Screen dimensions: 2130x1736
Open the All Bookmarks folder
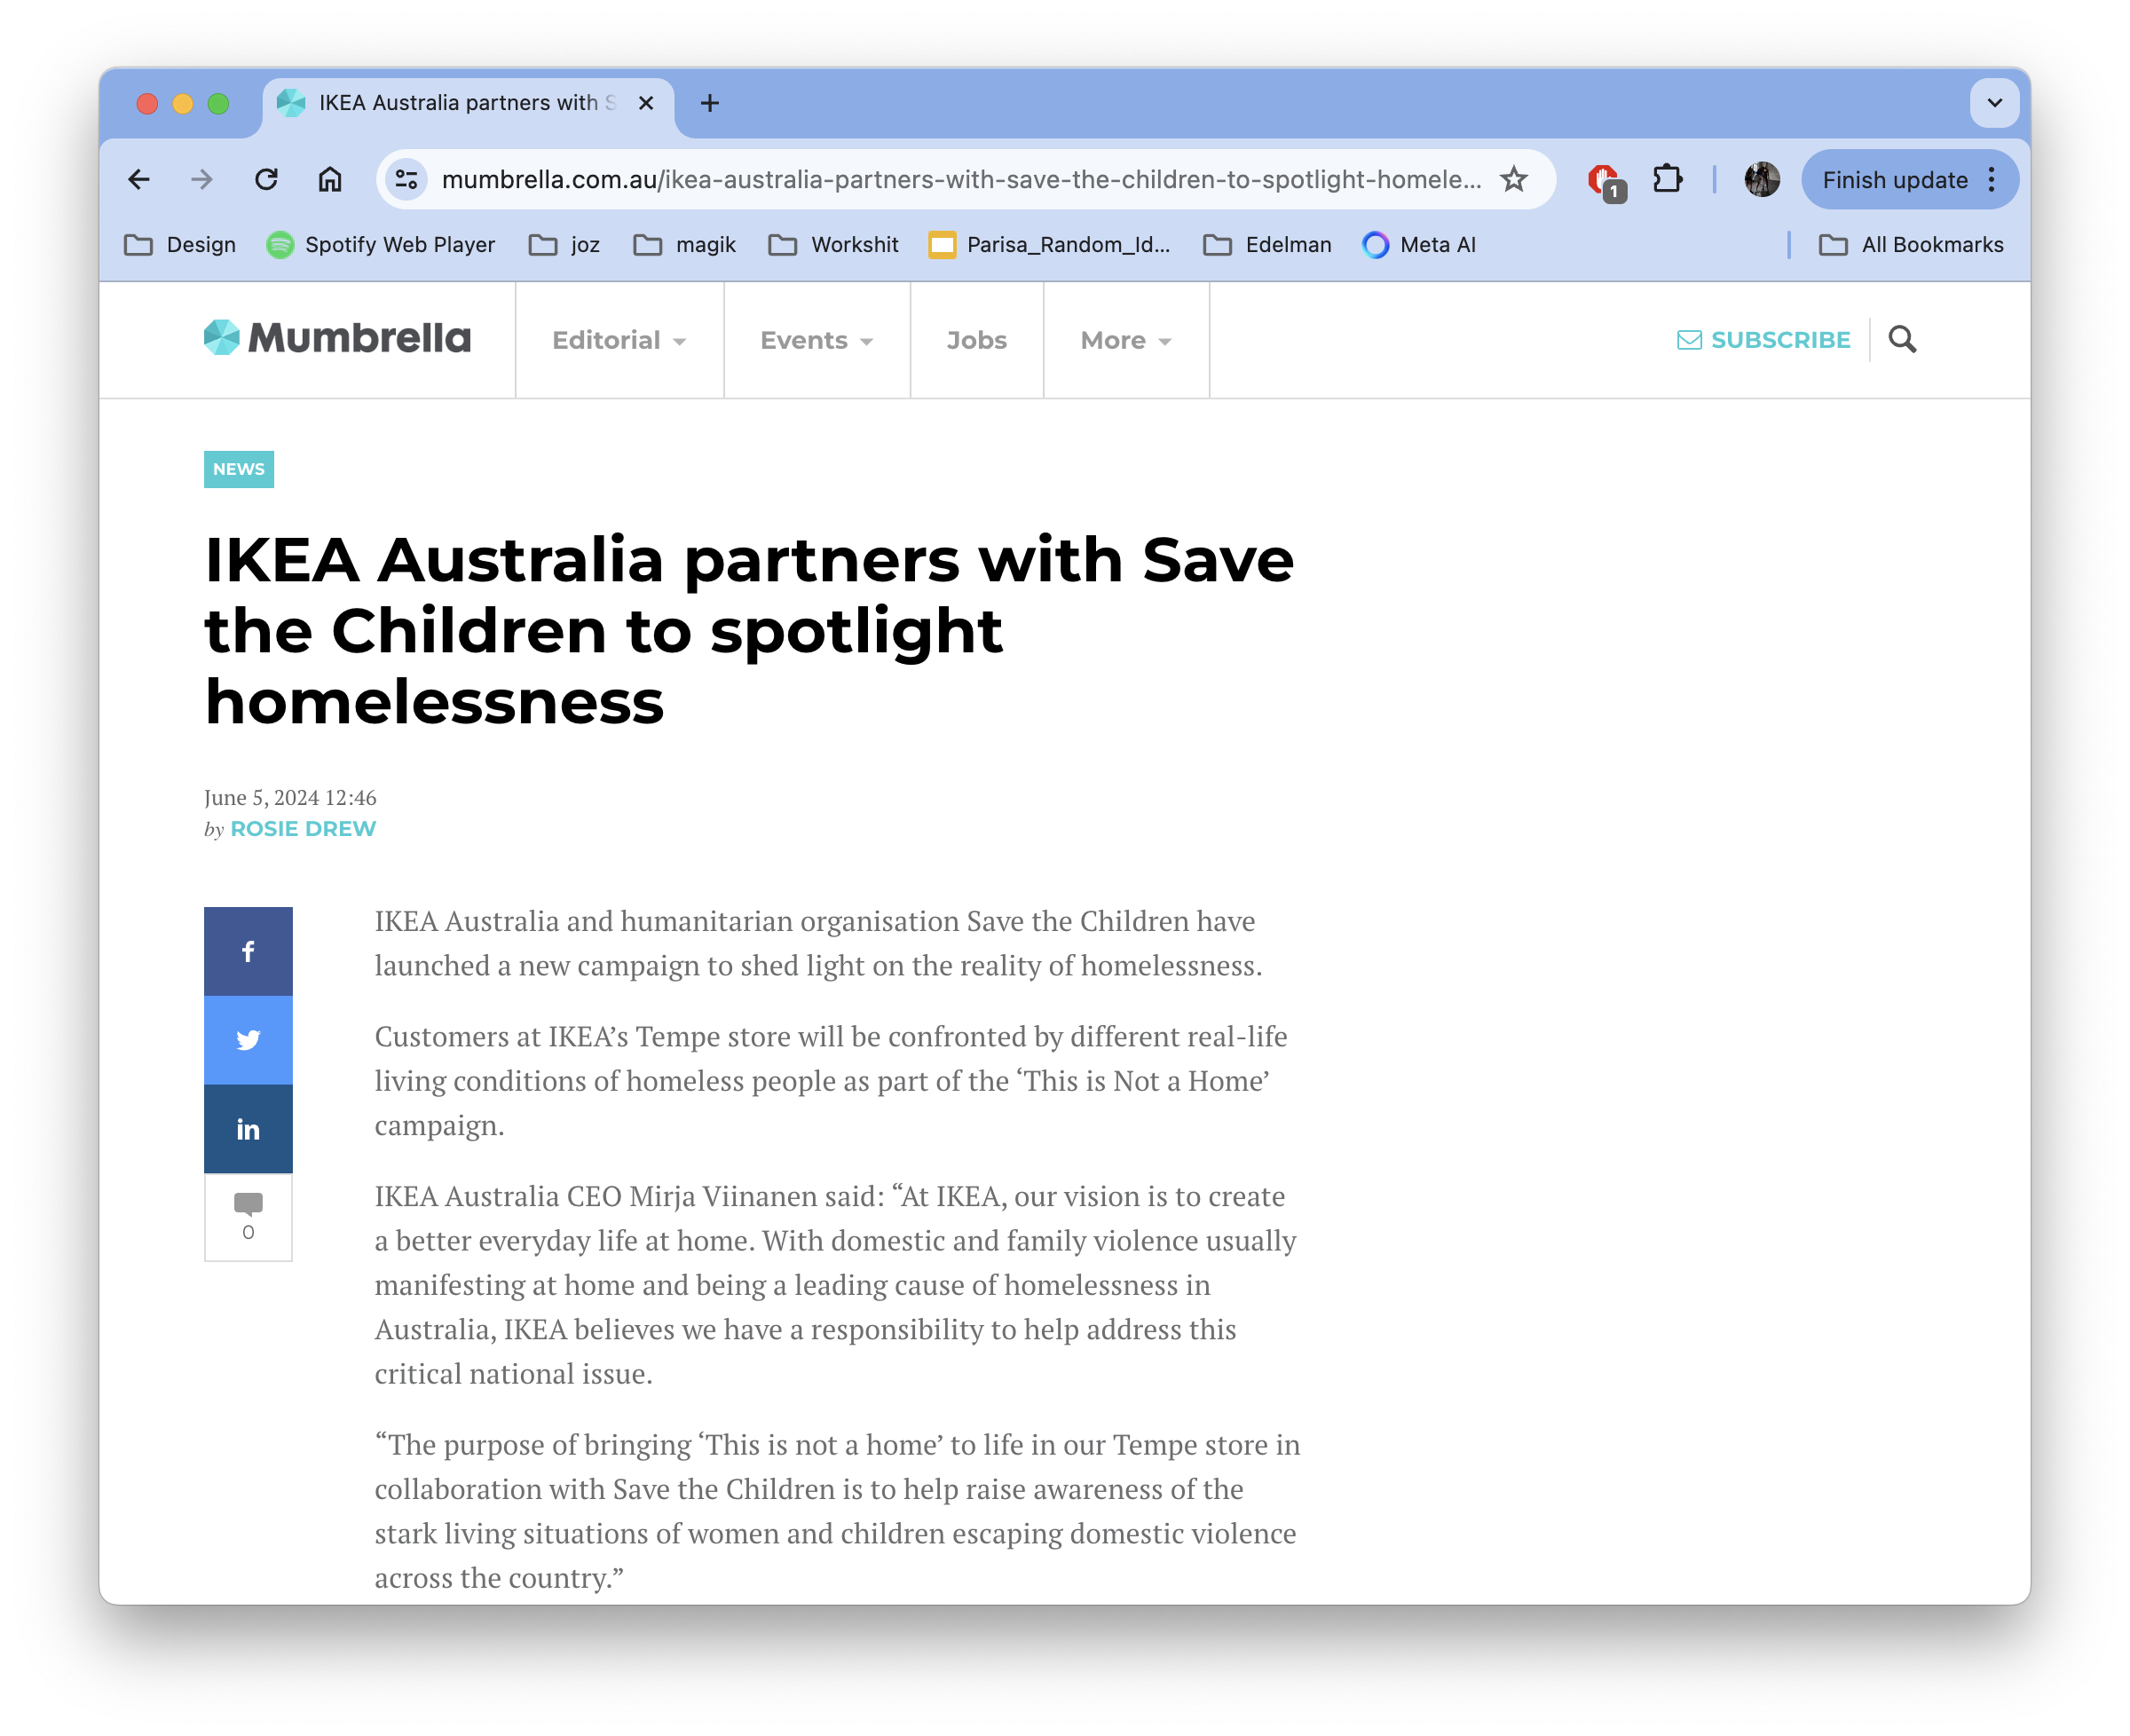(1911, 245)
